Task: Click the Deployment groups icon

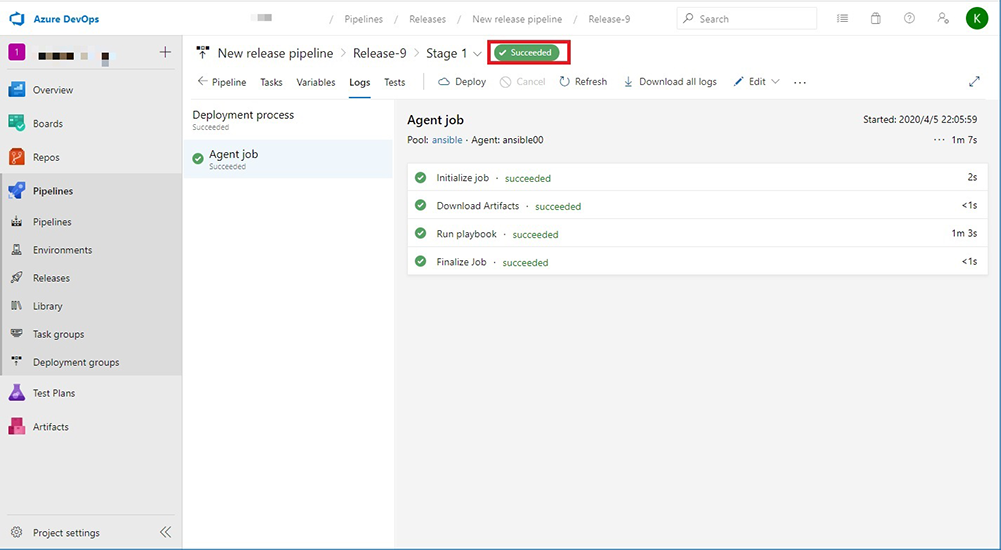Action: (x=17, y=362)
